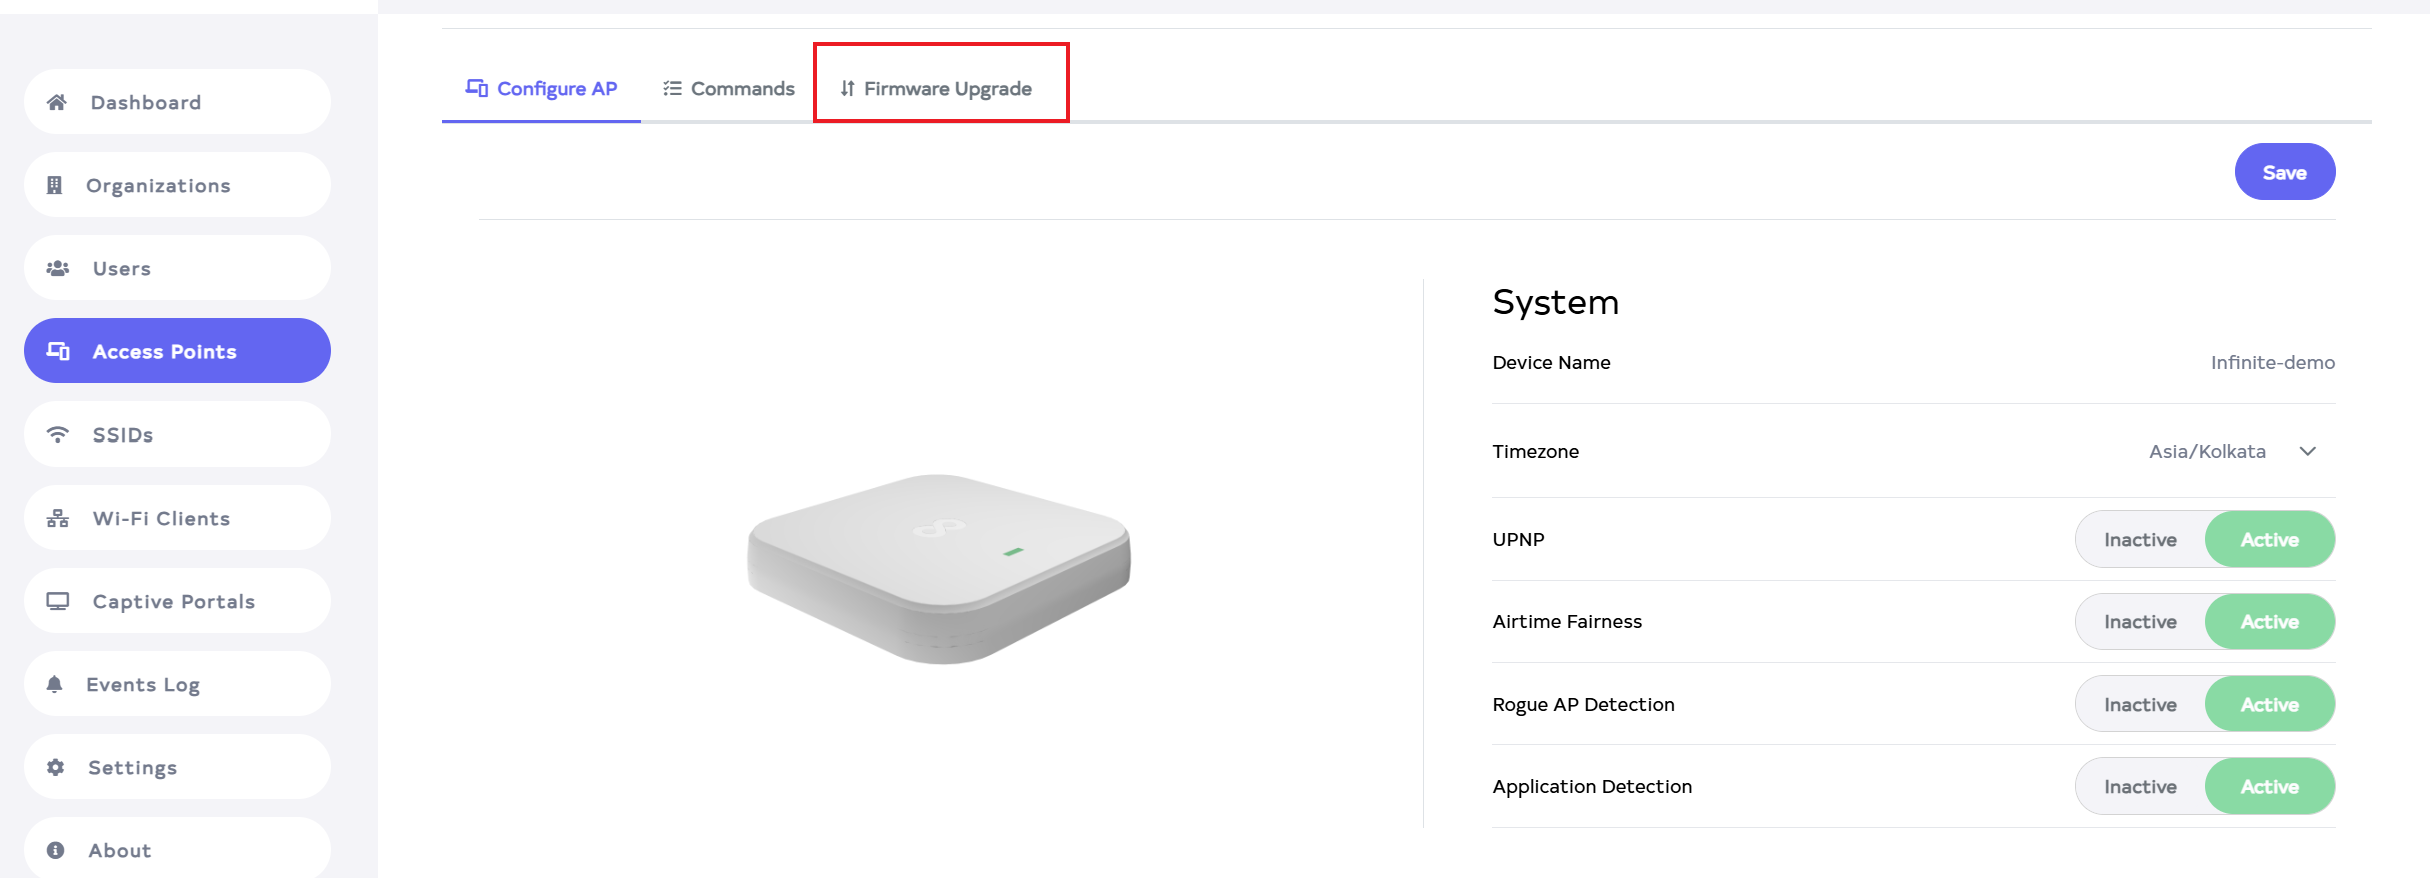Click the Users group icon

coord(58,268)
